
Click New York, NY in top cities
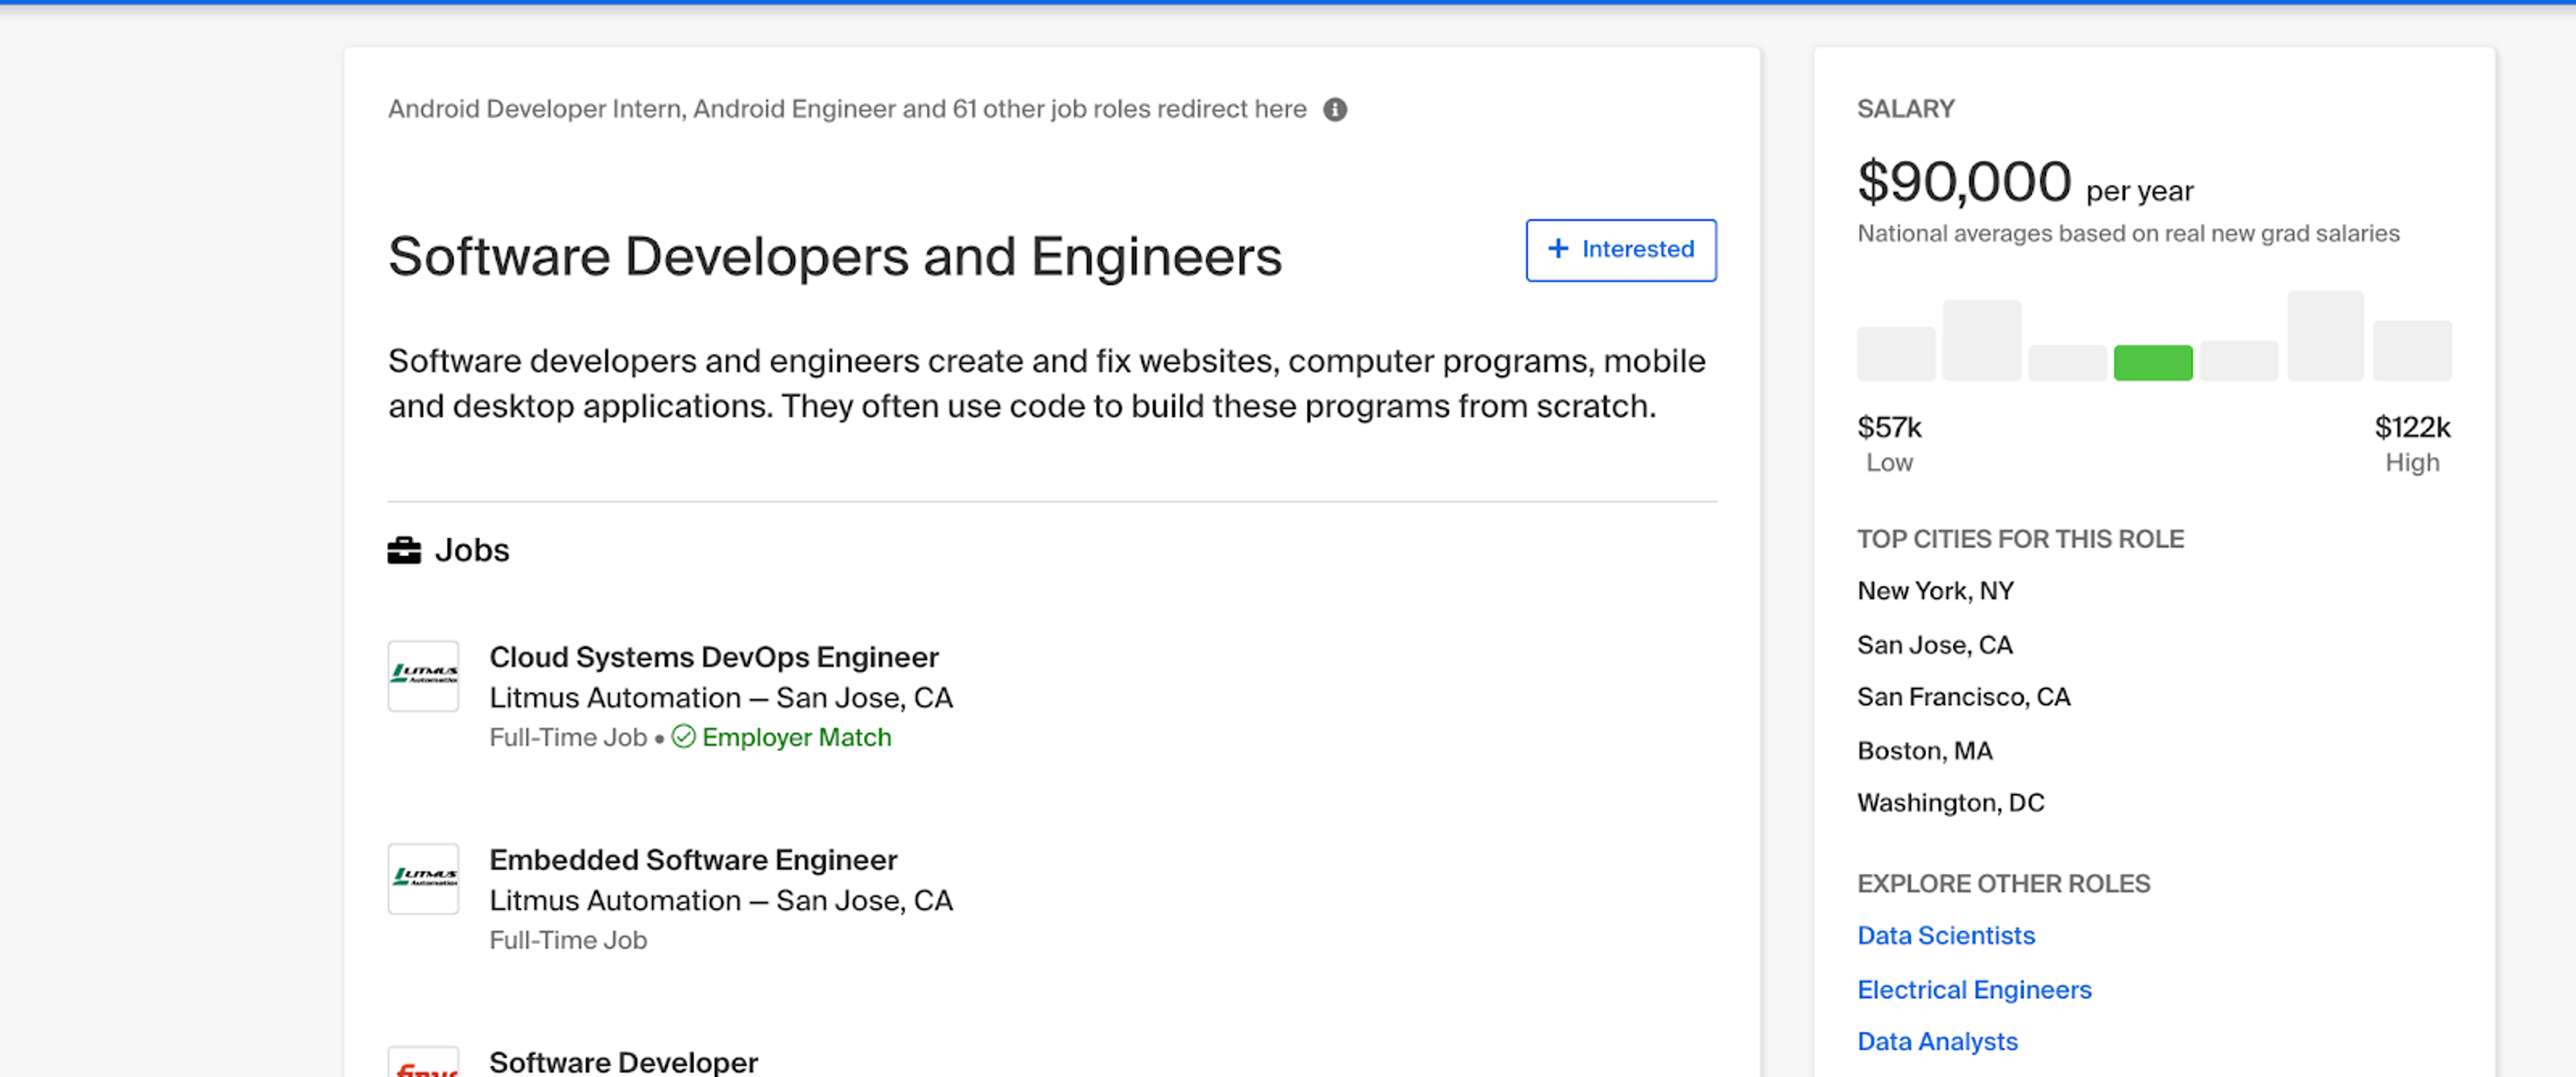(x=1934, y=591)
